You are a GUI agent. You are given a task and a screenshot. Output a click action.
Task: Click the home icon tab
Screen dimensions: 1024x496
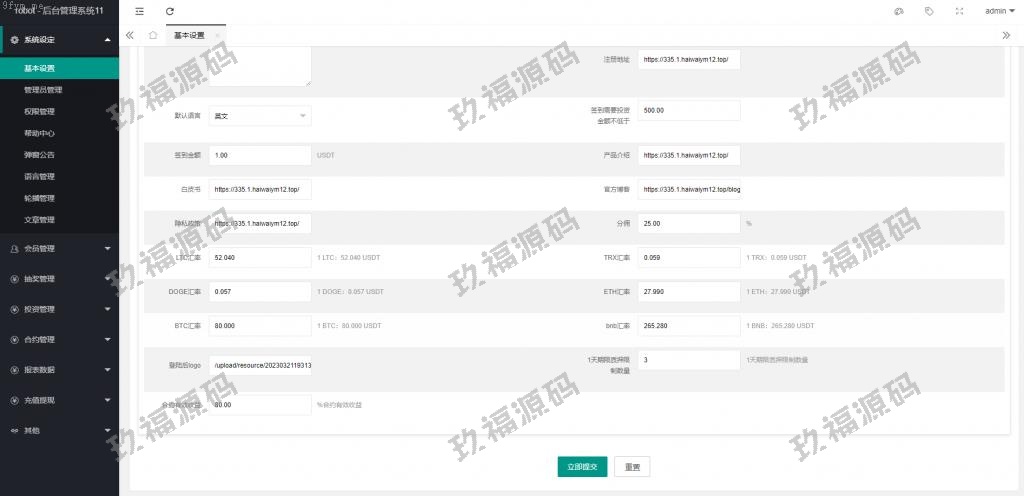[x=152, y=35]
